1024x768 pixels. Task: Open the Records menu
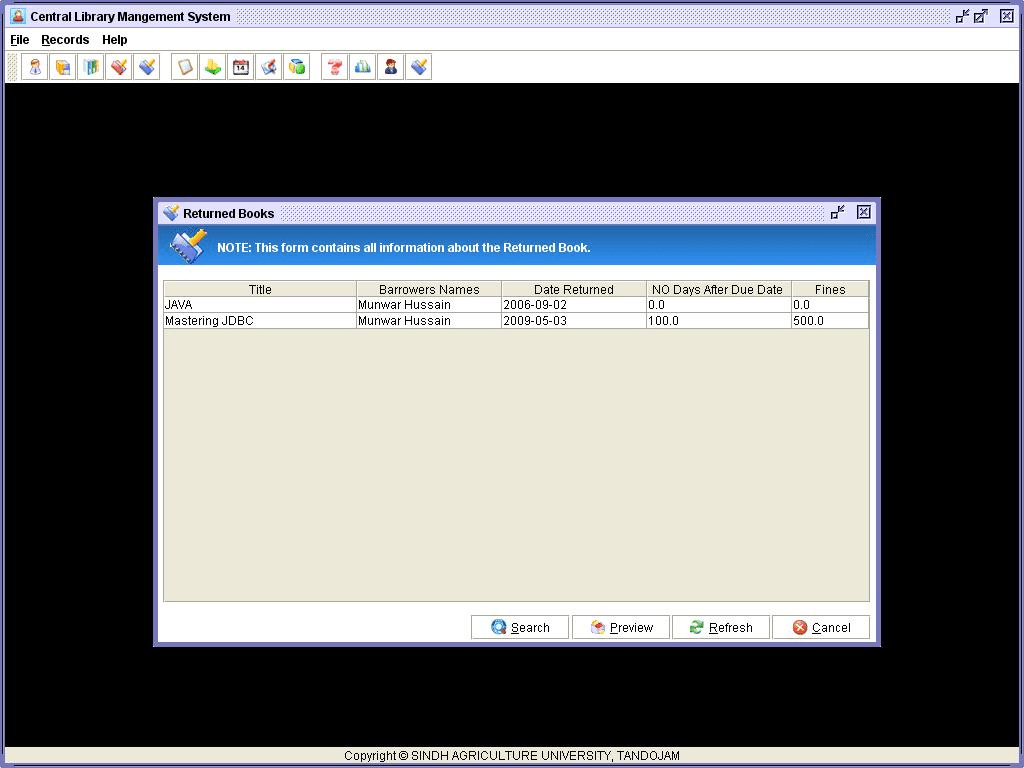[65, 40]
